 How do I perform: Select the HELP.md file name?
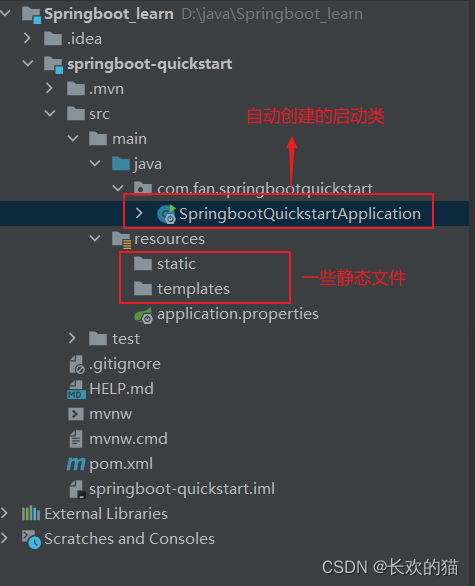coord(121,389)
